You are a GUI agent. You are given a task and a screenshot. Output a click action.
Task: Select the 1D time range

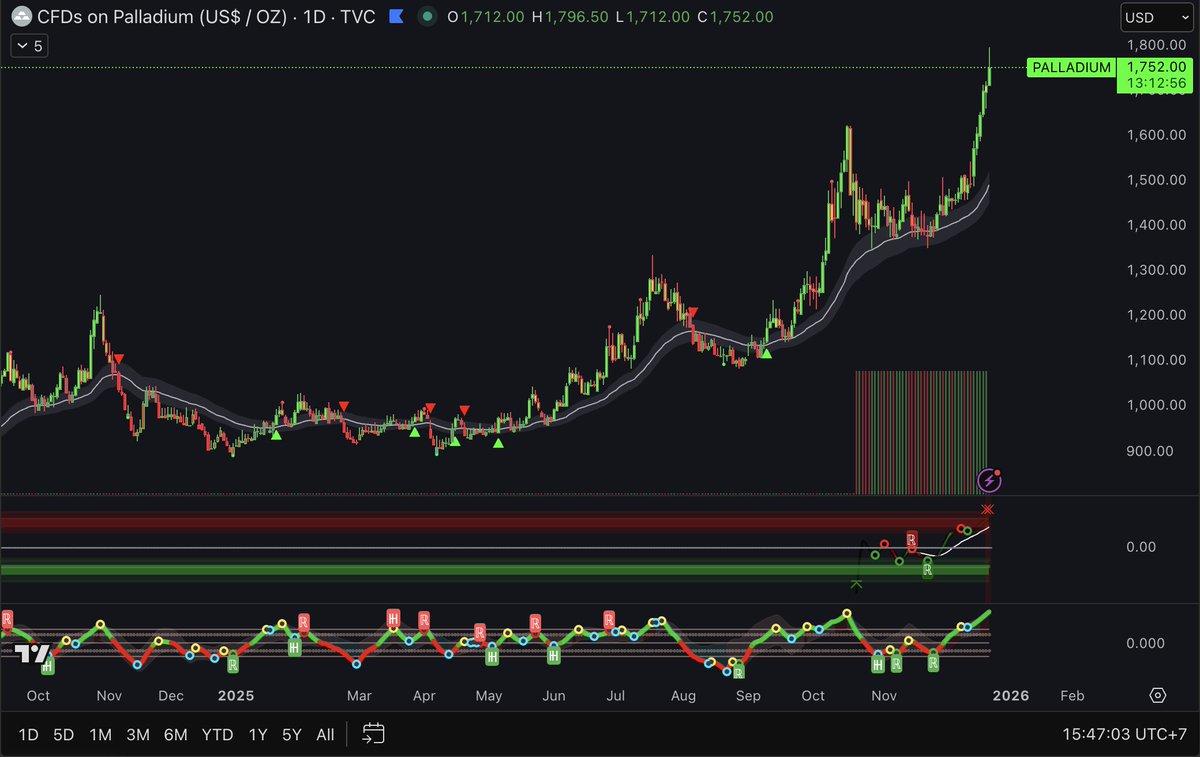coord(28,734)
